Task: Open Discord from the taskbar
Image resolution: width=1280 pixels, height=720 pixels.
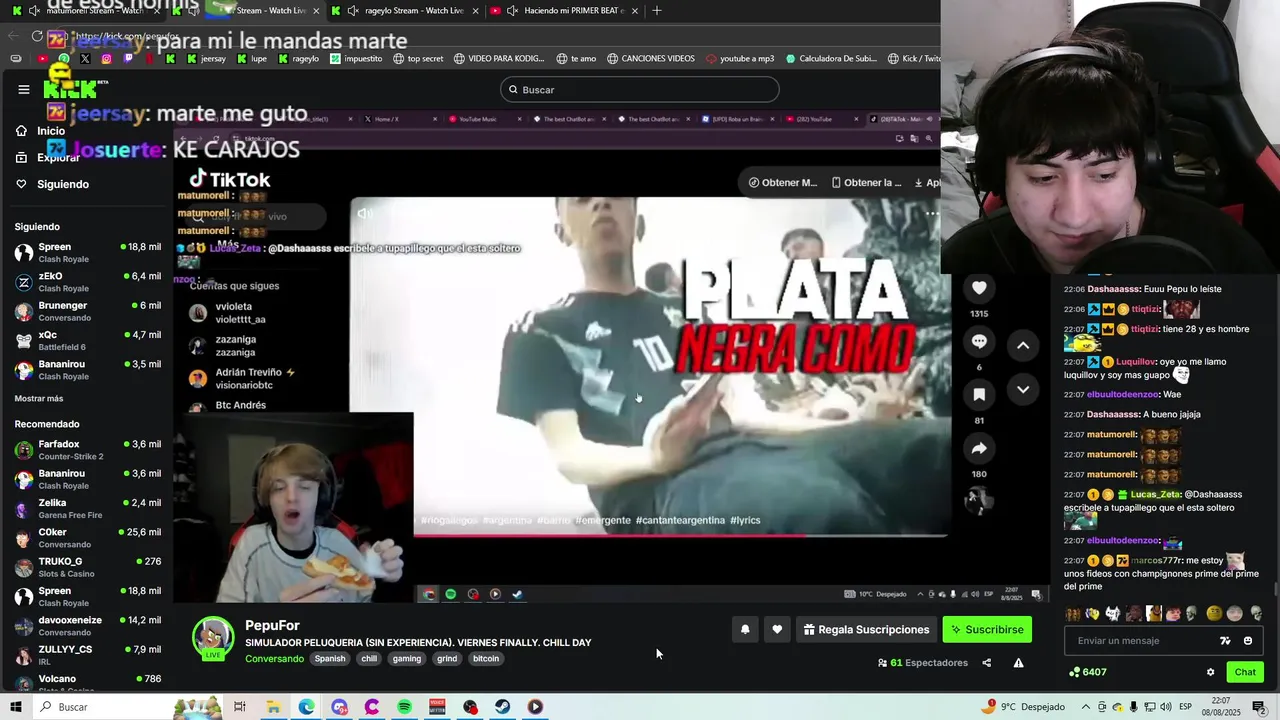Action: pyautogui.click(x=339, y=707)
